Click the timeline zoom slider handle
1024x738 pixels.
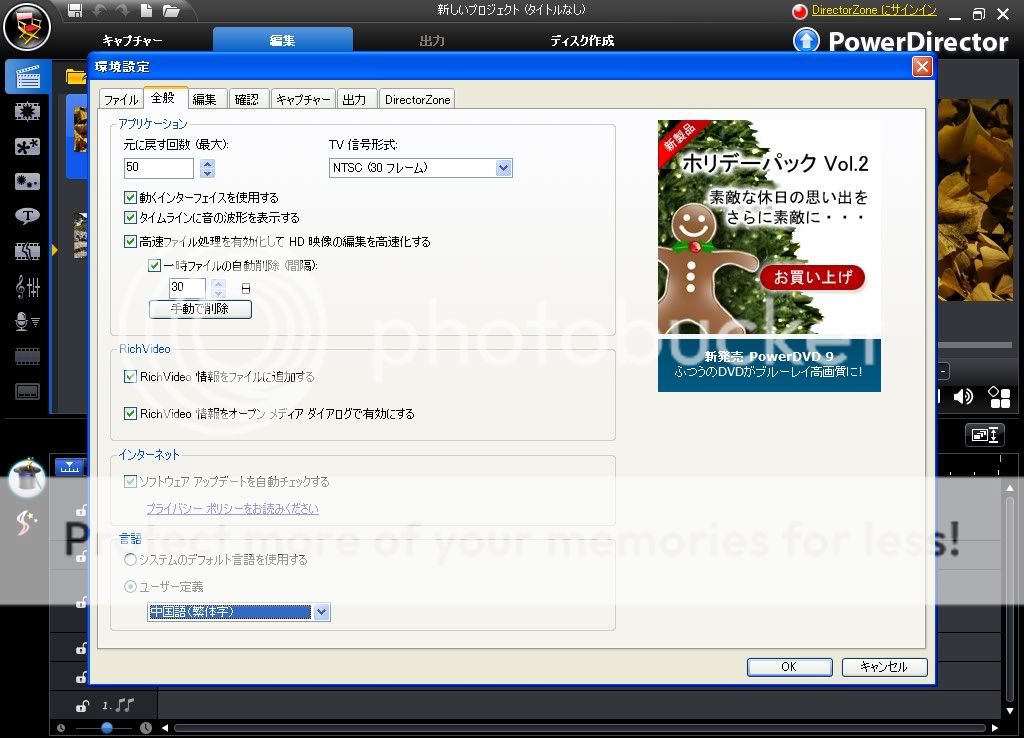[107, 727]
